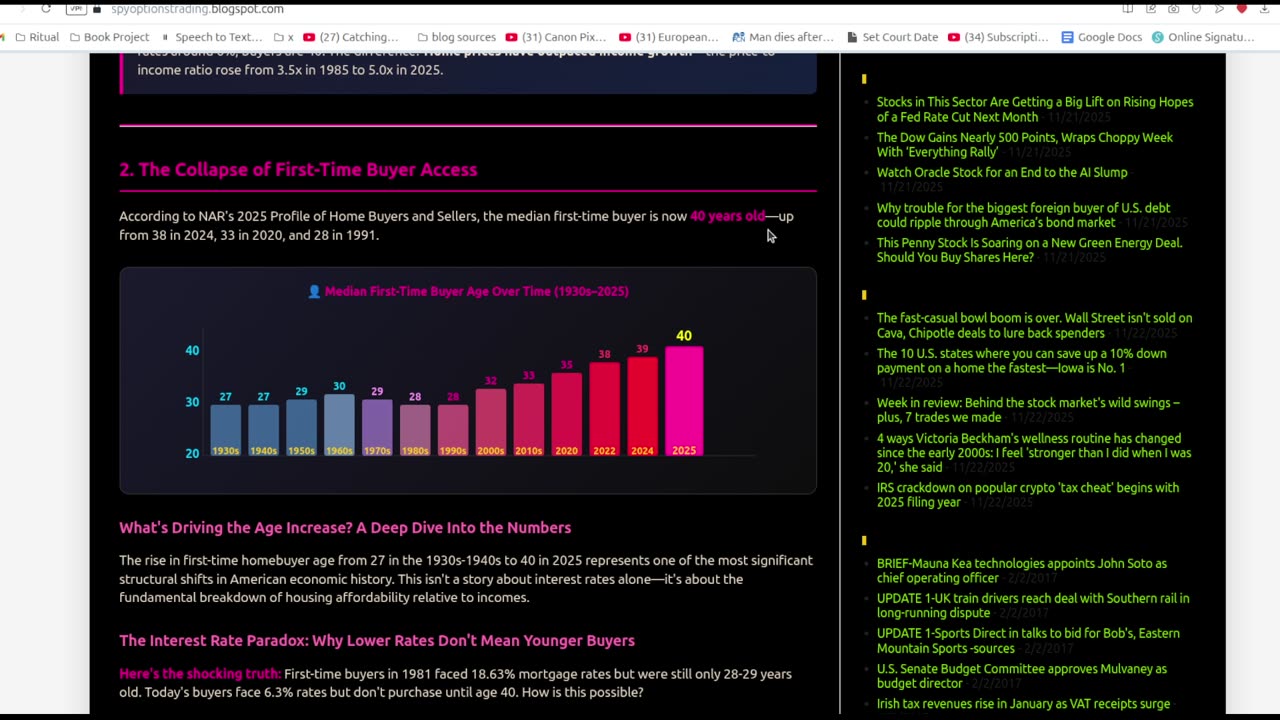Click the 2024 bar labeled 39
Image resolution: width=1280 pixels, height=720 pixels.
pyautogui.click(x=642, y=406)
